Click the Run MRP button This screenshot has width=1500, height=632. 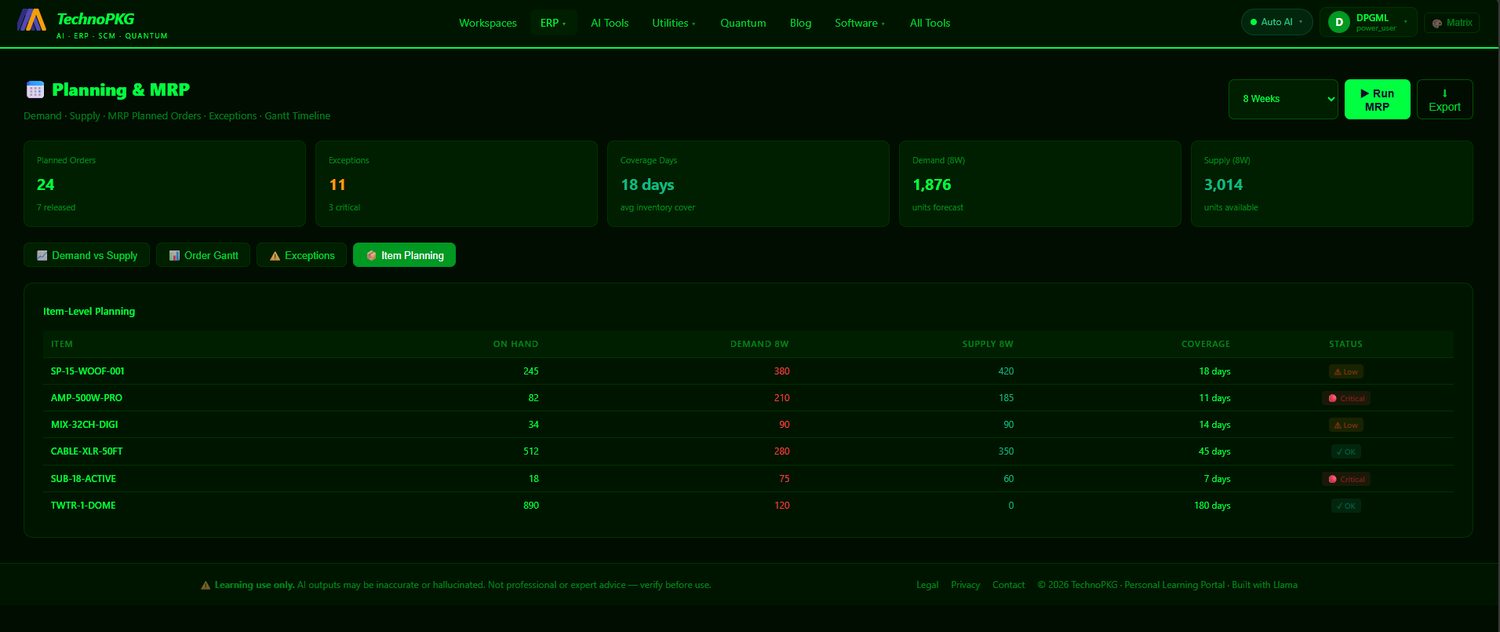(1377, 99)
